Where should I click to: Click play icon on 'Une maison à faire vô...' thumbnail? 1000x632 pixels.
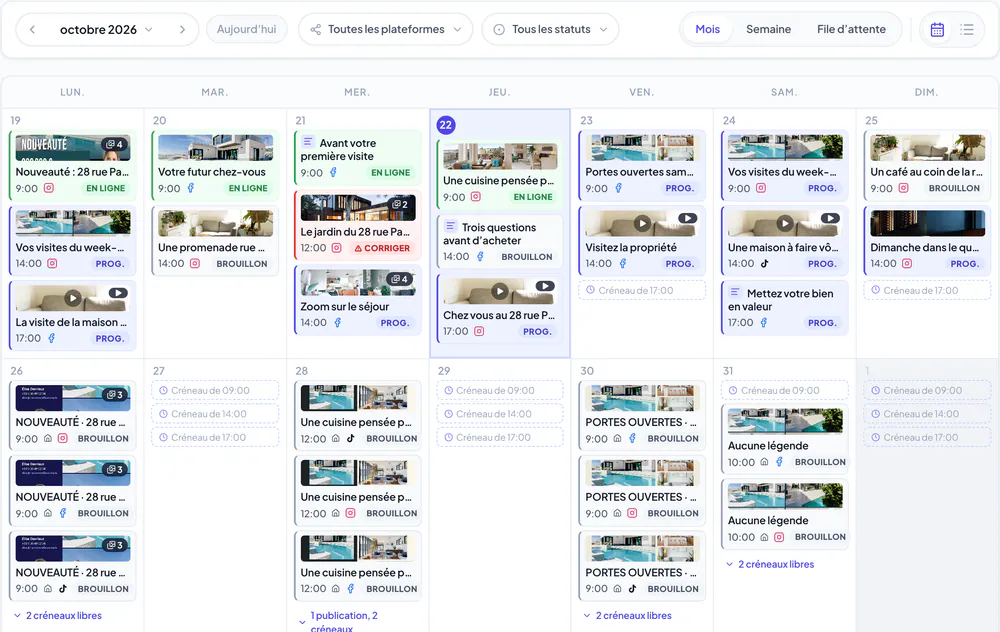785,223
